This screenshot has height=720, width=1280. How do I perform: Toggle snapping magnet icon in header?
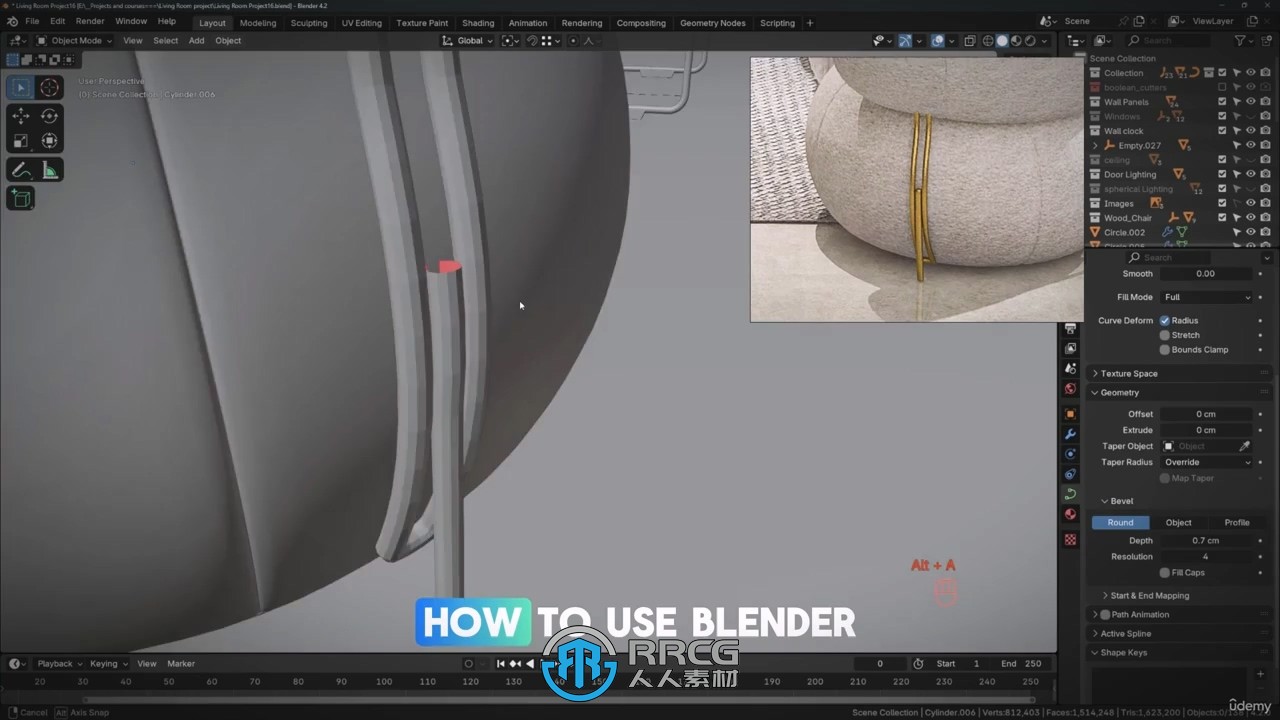pos(532,41)
